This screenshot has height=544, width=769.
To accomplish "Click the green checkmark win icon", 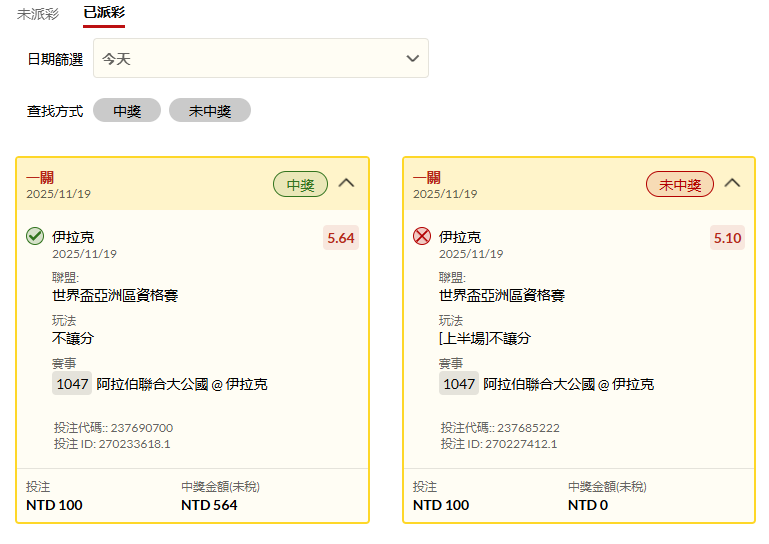I will click(x=35, y=237).
